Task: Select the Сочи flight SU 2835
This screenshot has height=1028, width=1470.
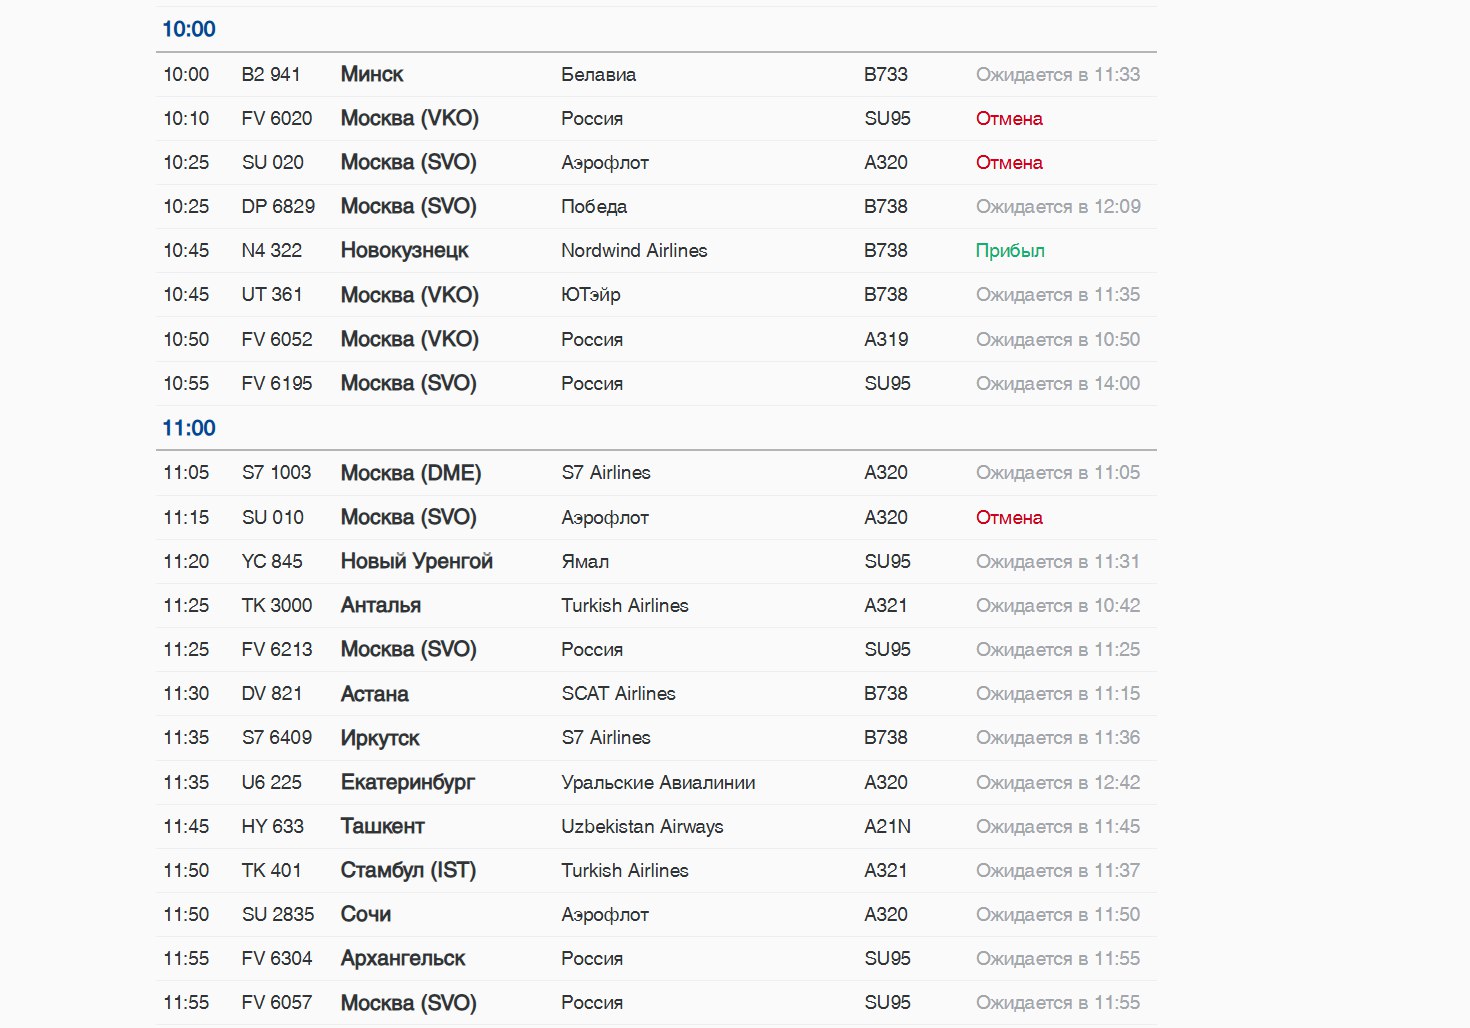Action: click(x=656, y=914)
